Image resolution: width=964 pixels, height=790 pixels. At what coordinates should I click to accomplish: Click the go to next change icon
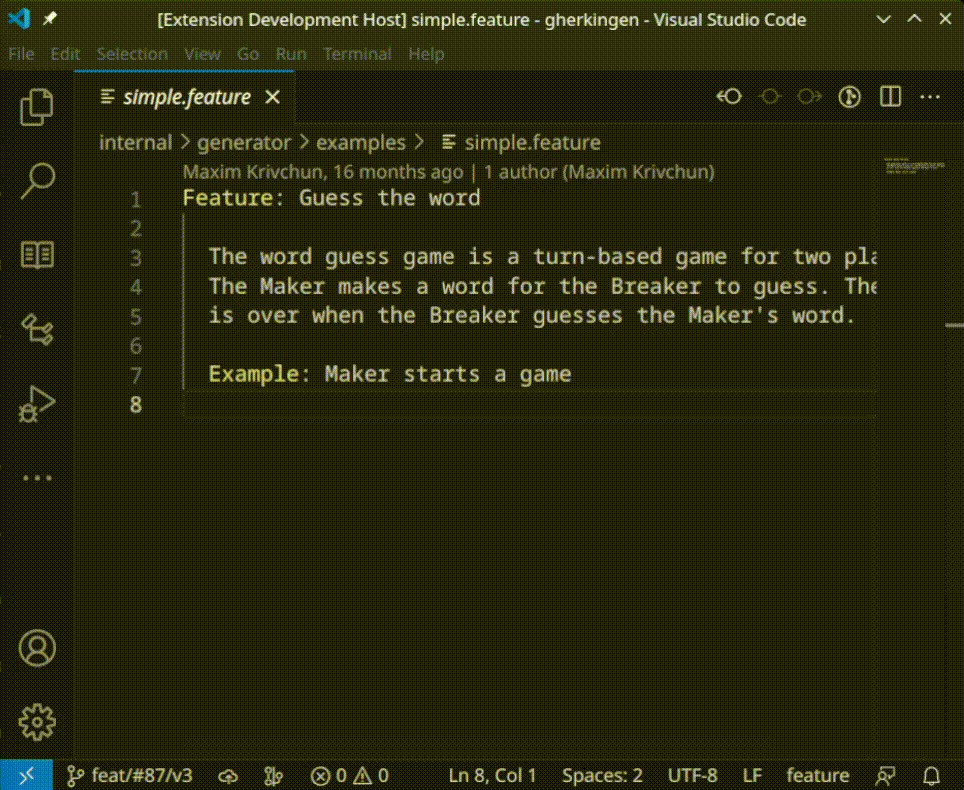[810, 97]
